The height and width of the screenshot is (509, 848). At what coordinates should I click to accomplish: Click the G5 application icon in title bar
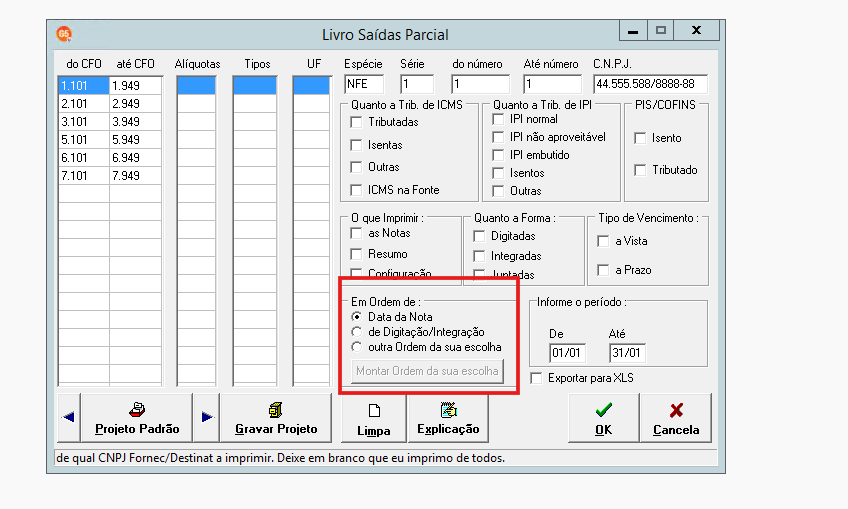click(x=64, y=34)
